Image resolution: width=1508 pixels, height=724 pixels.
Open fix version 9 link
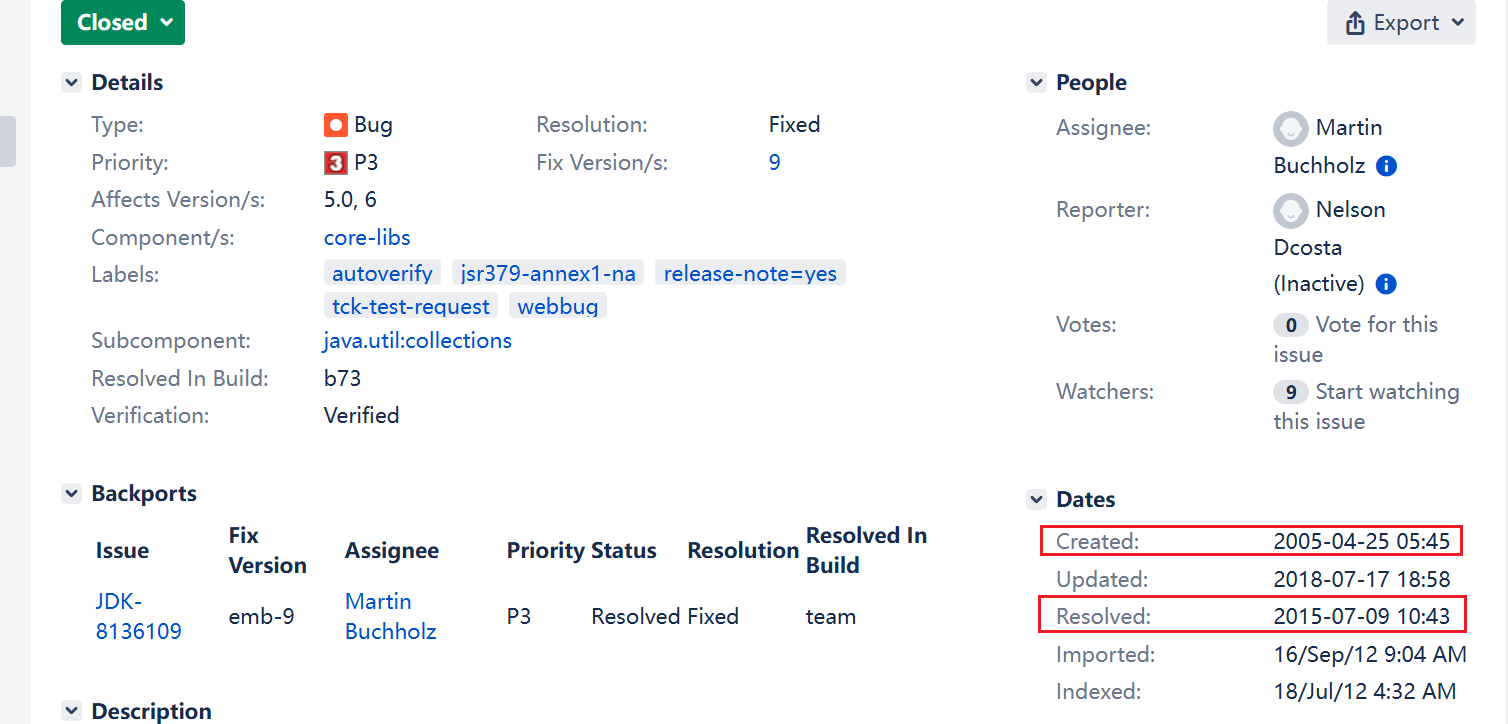click(774, 163)
